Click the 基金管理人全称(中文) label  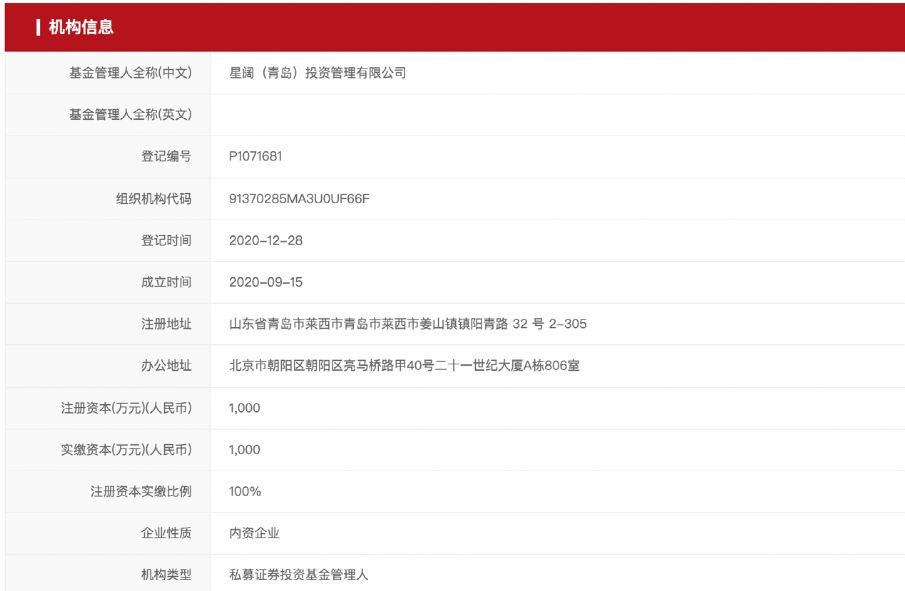coord(130,73)
